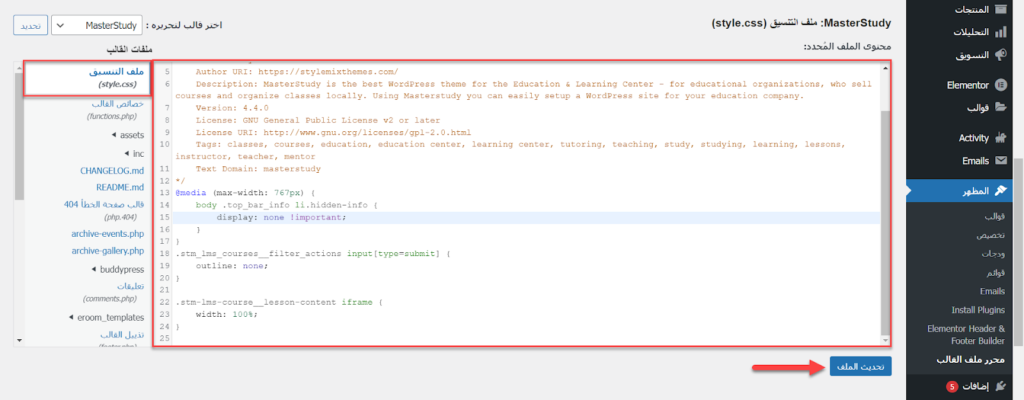Open comments.php (تعليقات) file

pos(114,292)
